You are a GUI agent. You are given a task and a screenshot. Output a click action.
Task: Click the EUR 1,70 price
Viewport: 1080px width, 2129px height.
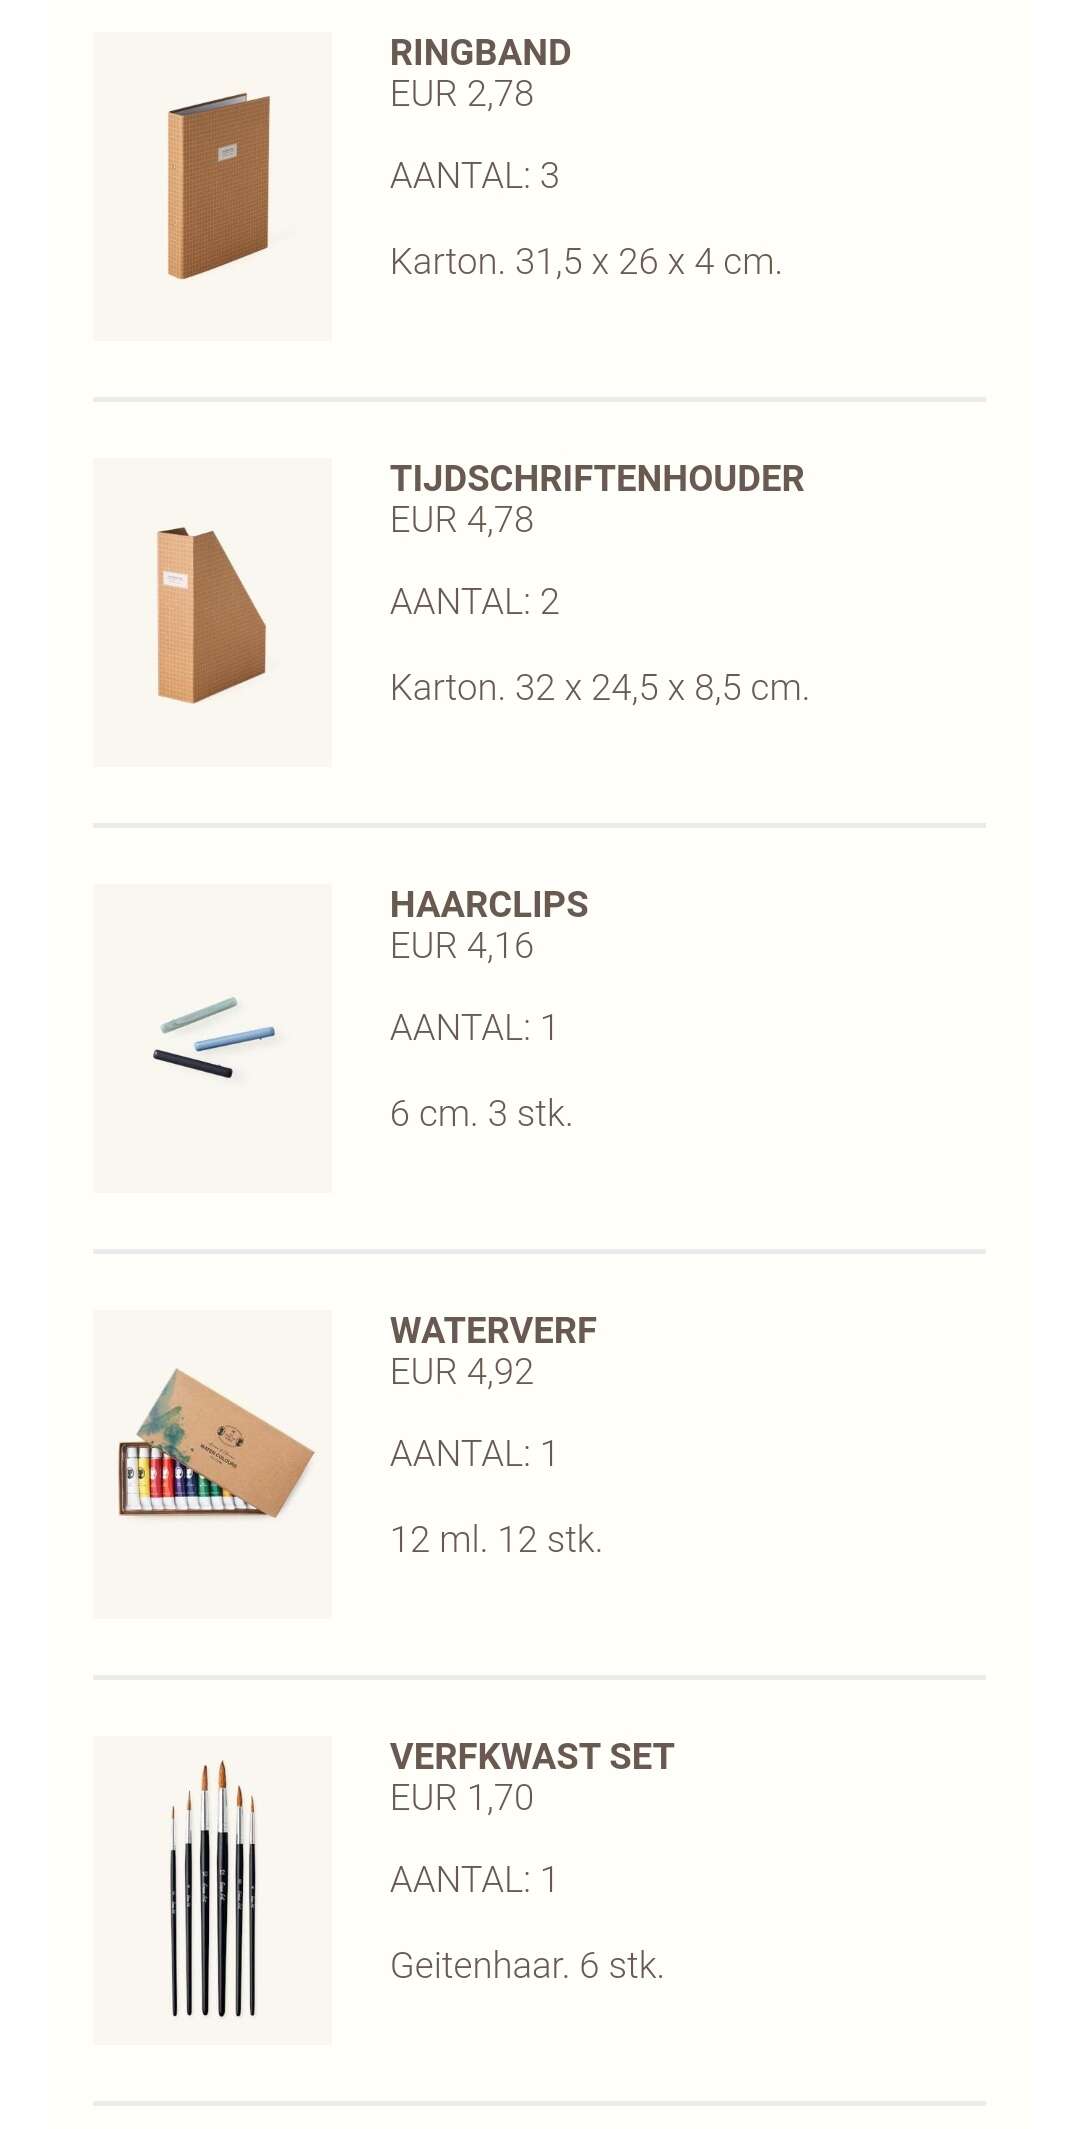coord(462,1798)
